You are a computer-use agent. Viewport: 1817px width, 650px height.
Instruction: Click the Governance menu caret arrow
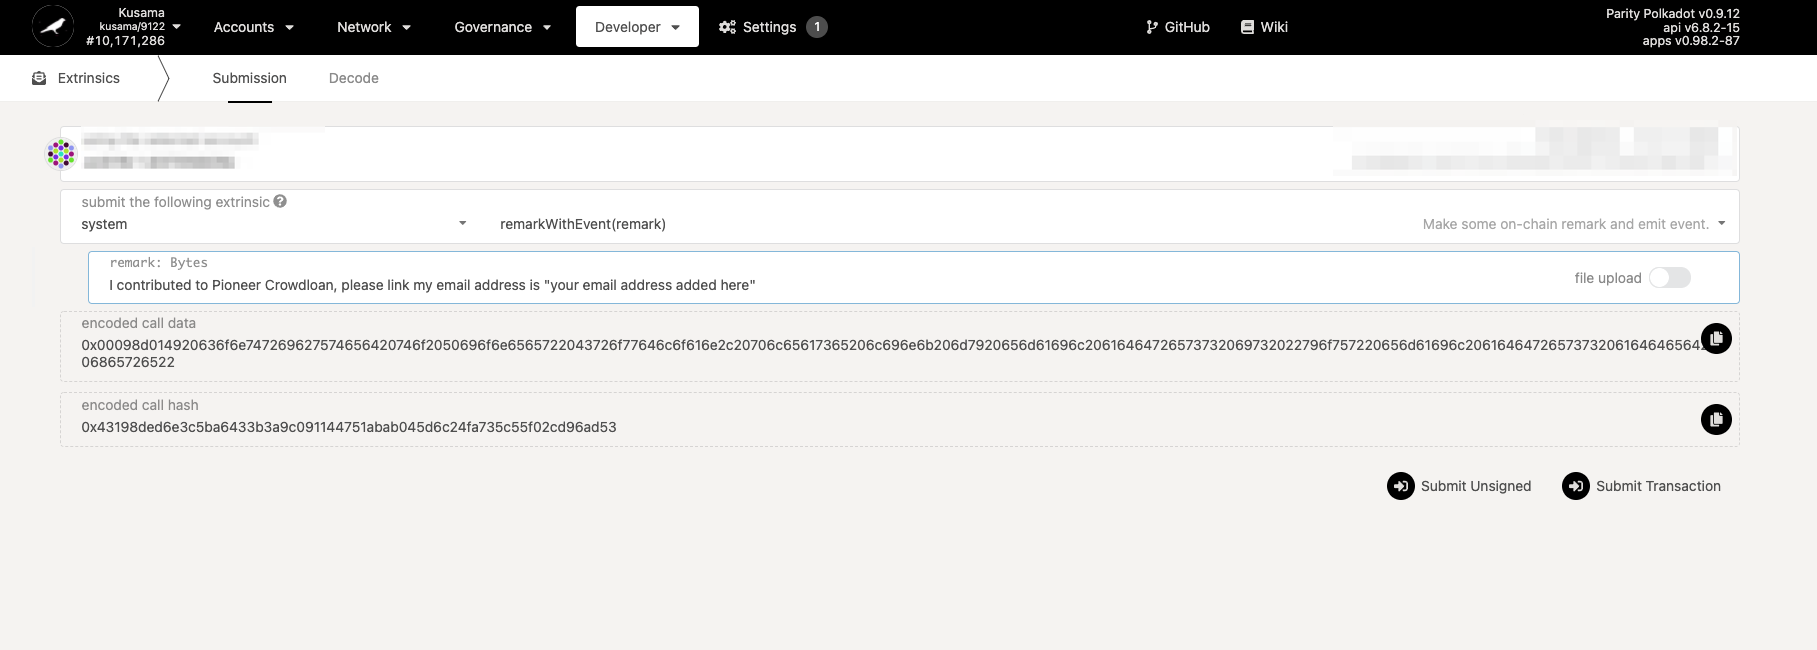[547, 28]
